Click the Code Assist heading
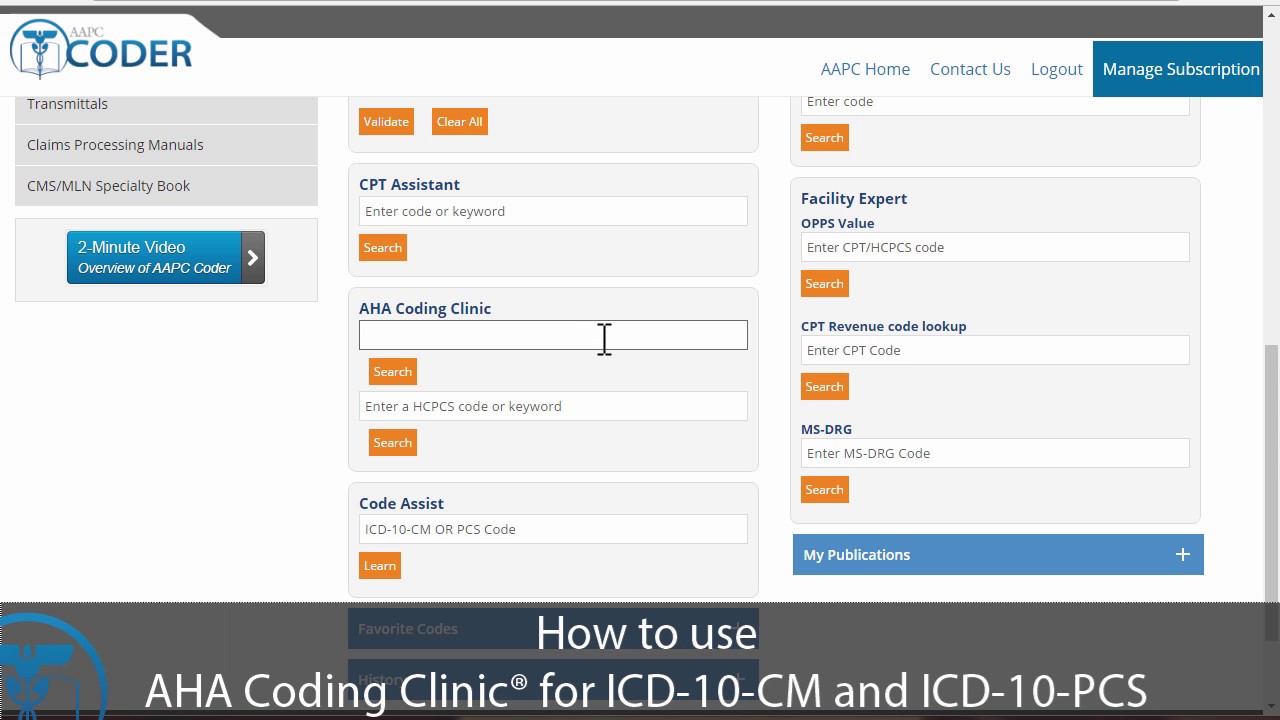1280x720 pixels. 401,503
